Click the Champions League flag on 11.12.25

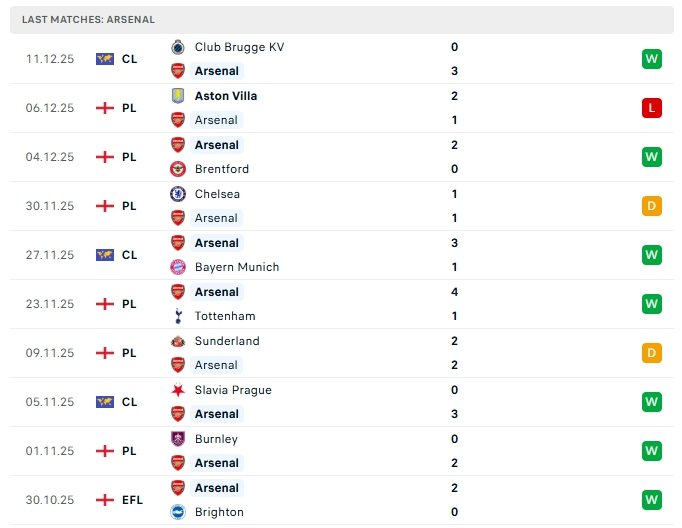(105, 59)
